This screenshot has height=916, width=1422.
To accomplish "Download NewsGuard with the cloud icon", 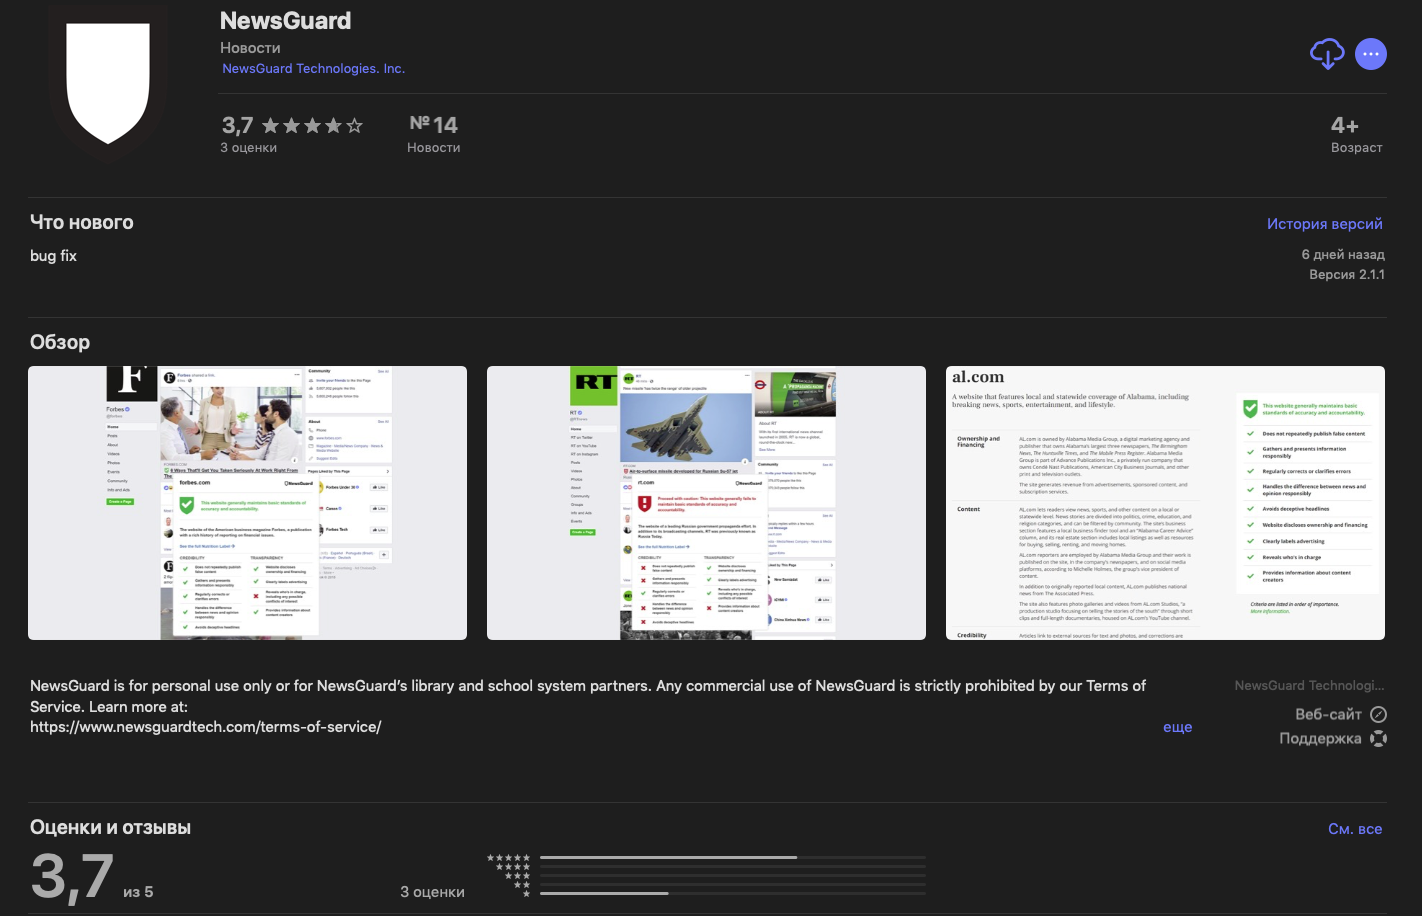I will click(x=1327, y=54).
